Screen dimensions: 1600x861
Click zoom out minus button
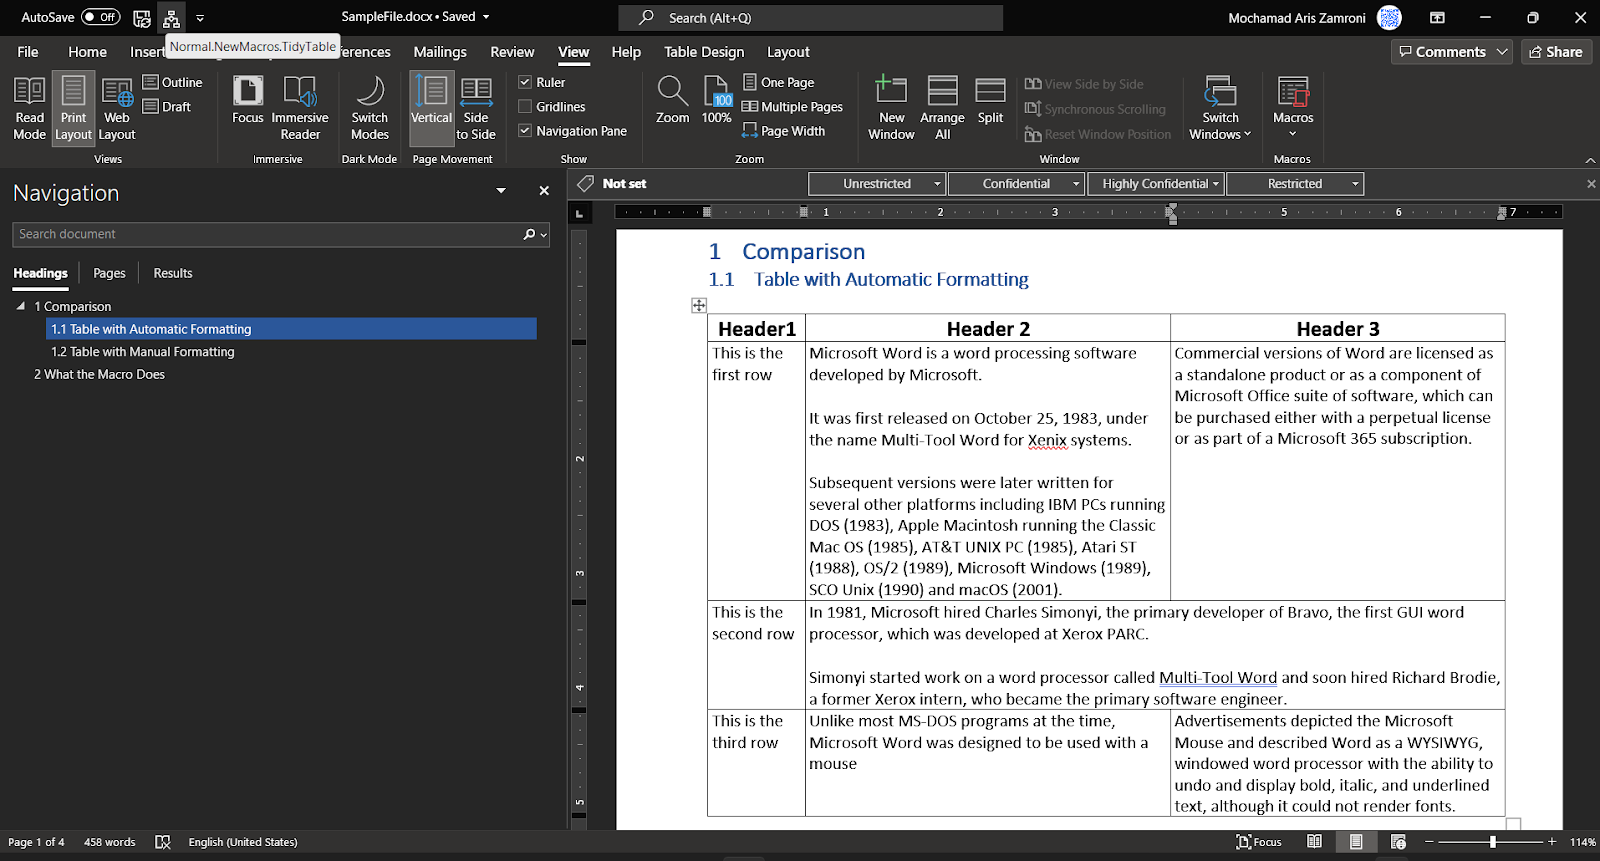point(1429,842)
